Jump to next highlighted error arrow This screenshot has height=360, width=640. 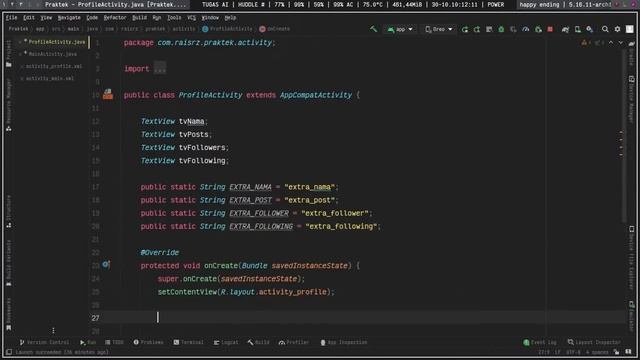point(620,42)
